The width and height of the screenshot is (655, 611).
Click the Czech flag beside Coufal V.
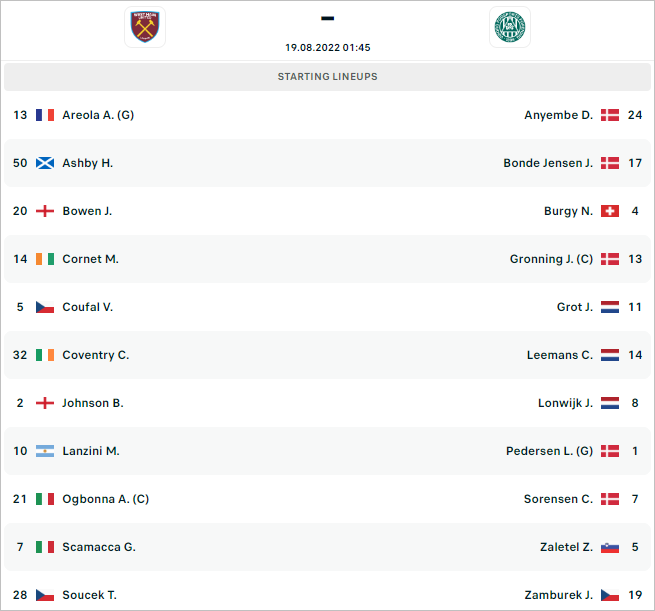[45, 307]
